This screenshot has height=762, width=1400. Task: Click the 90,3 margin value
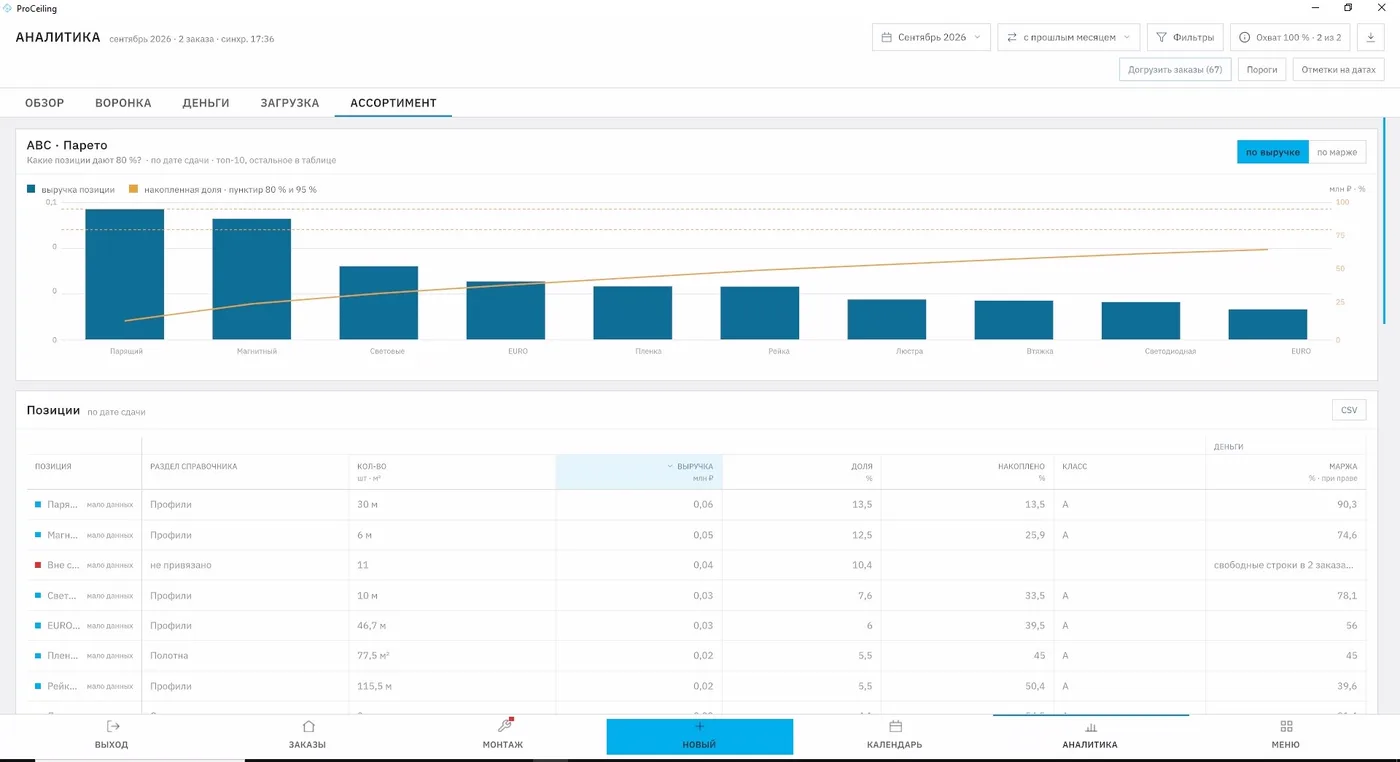1347,504
